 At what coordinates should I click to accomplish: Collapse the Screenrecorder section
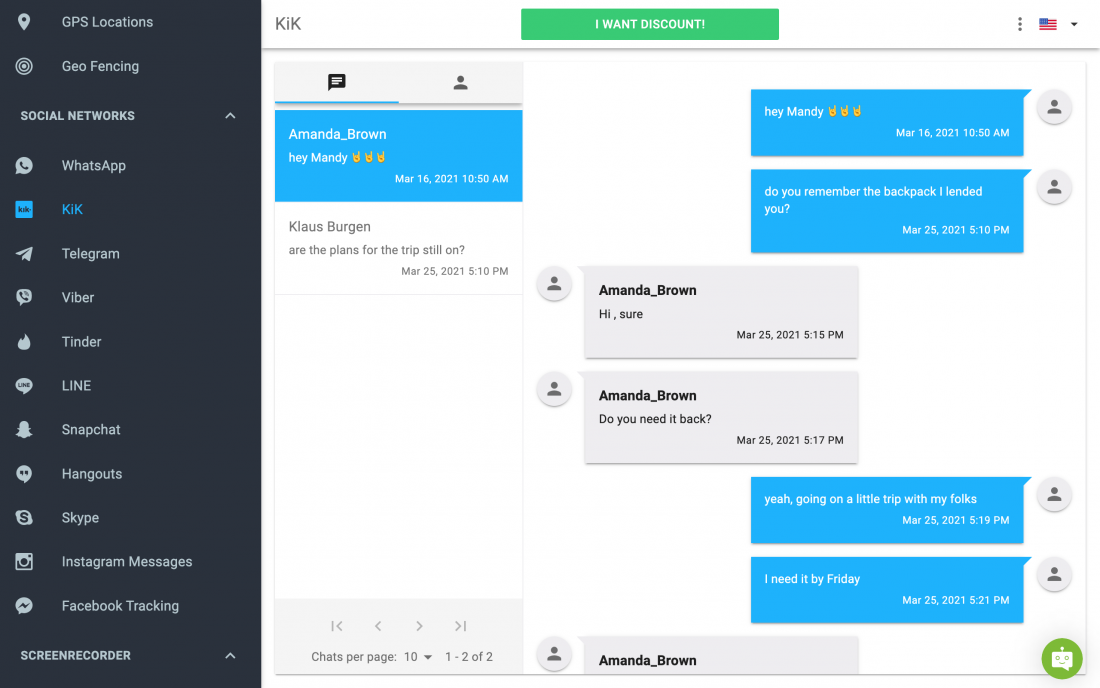pyautogui.click(x=230, y=656)
